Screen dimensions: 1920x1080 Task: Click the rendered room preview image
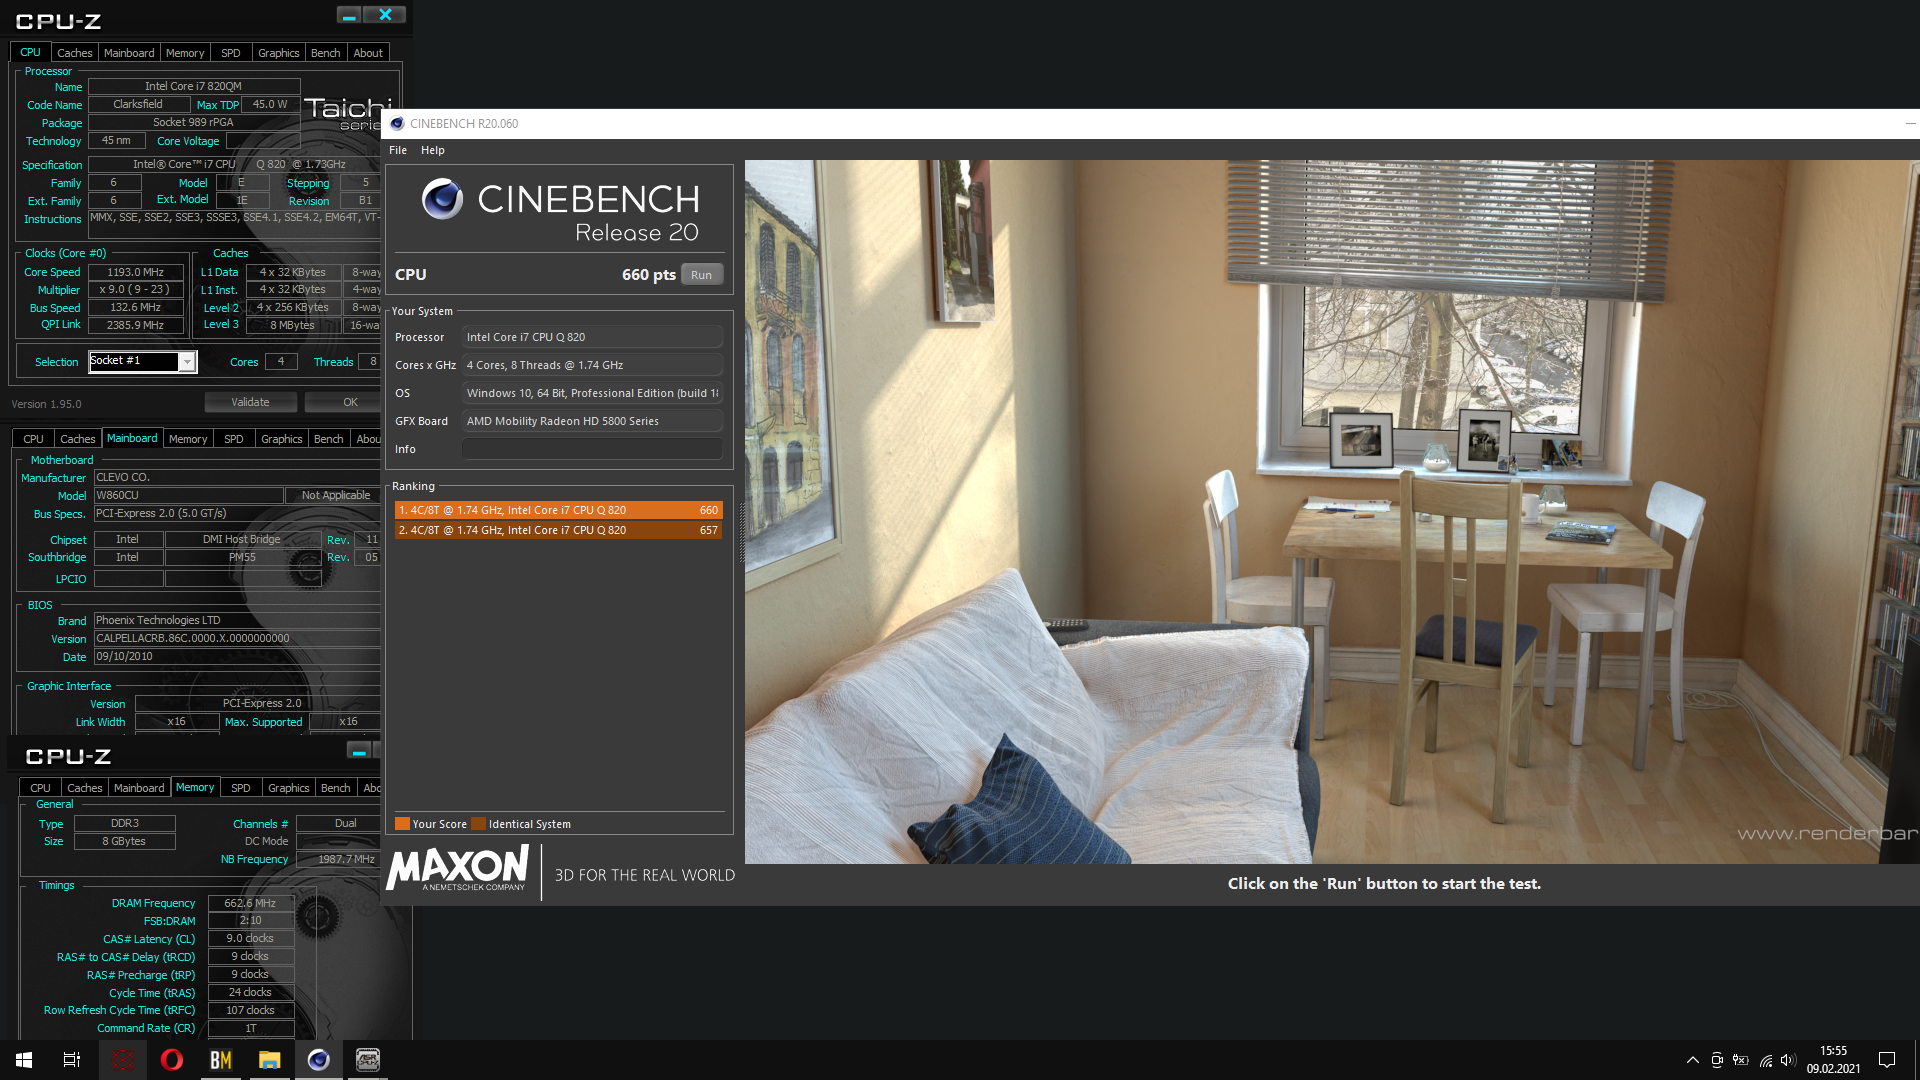pyautogui.click(x=1332, y=512)
